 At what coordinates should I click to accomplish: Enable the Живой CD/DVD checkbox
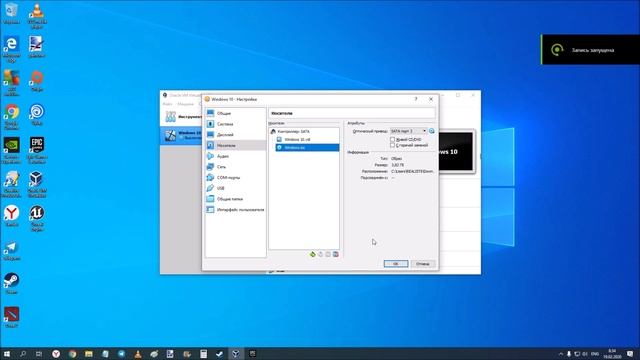coord(392,140)
